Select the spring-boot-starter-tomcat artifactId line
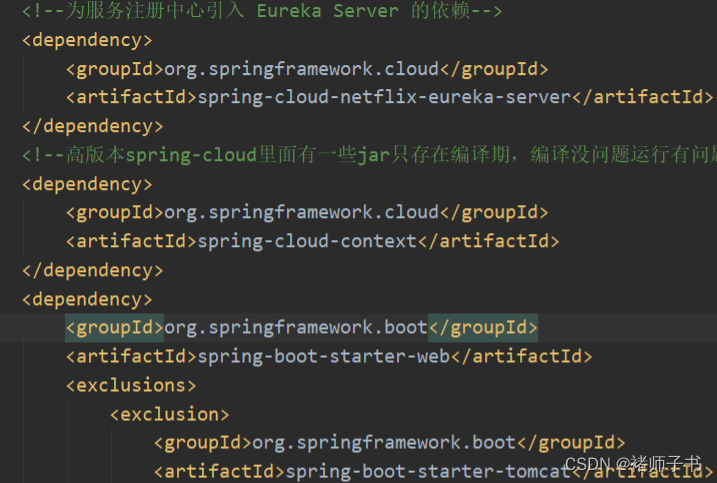 click(433, 472)
